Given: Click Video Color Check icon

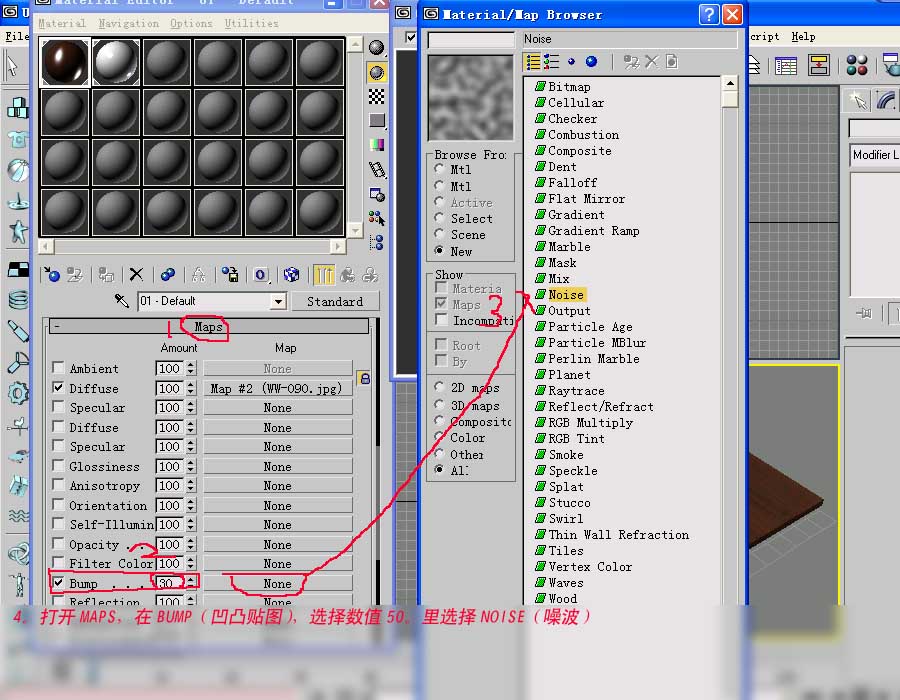Looking at the screenshot, I should [377, 145].
